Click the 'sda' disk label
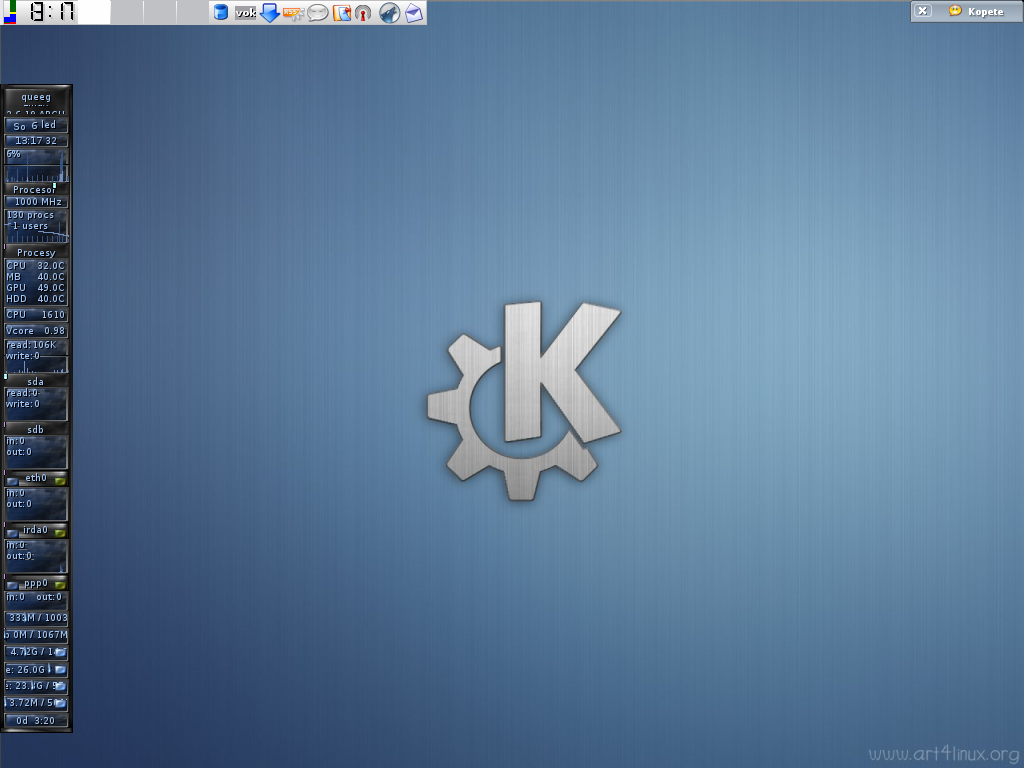1024x768 pixels. (36, 381)
